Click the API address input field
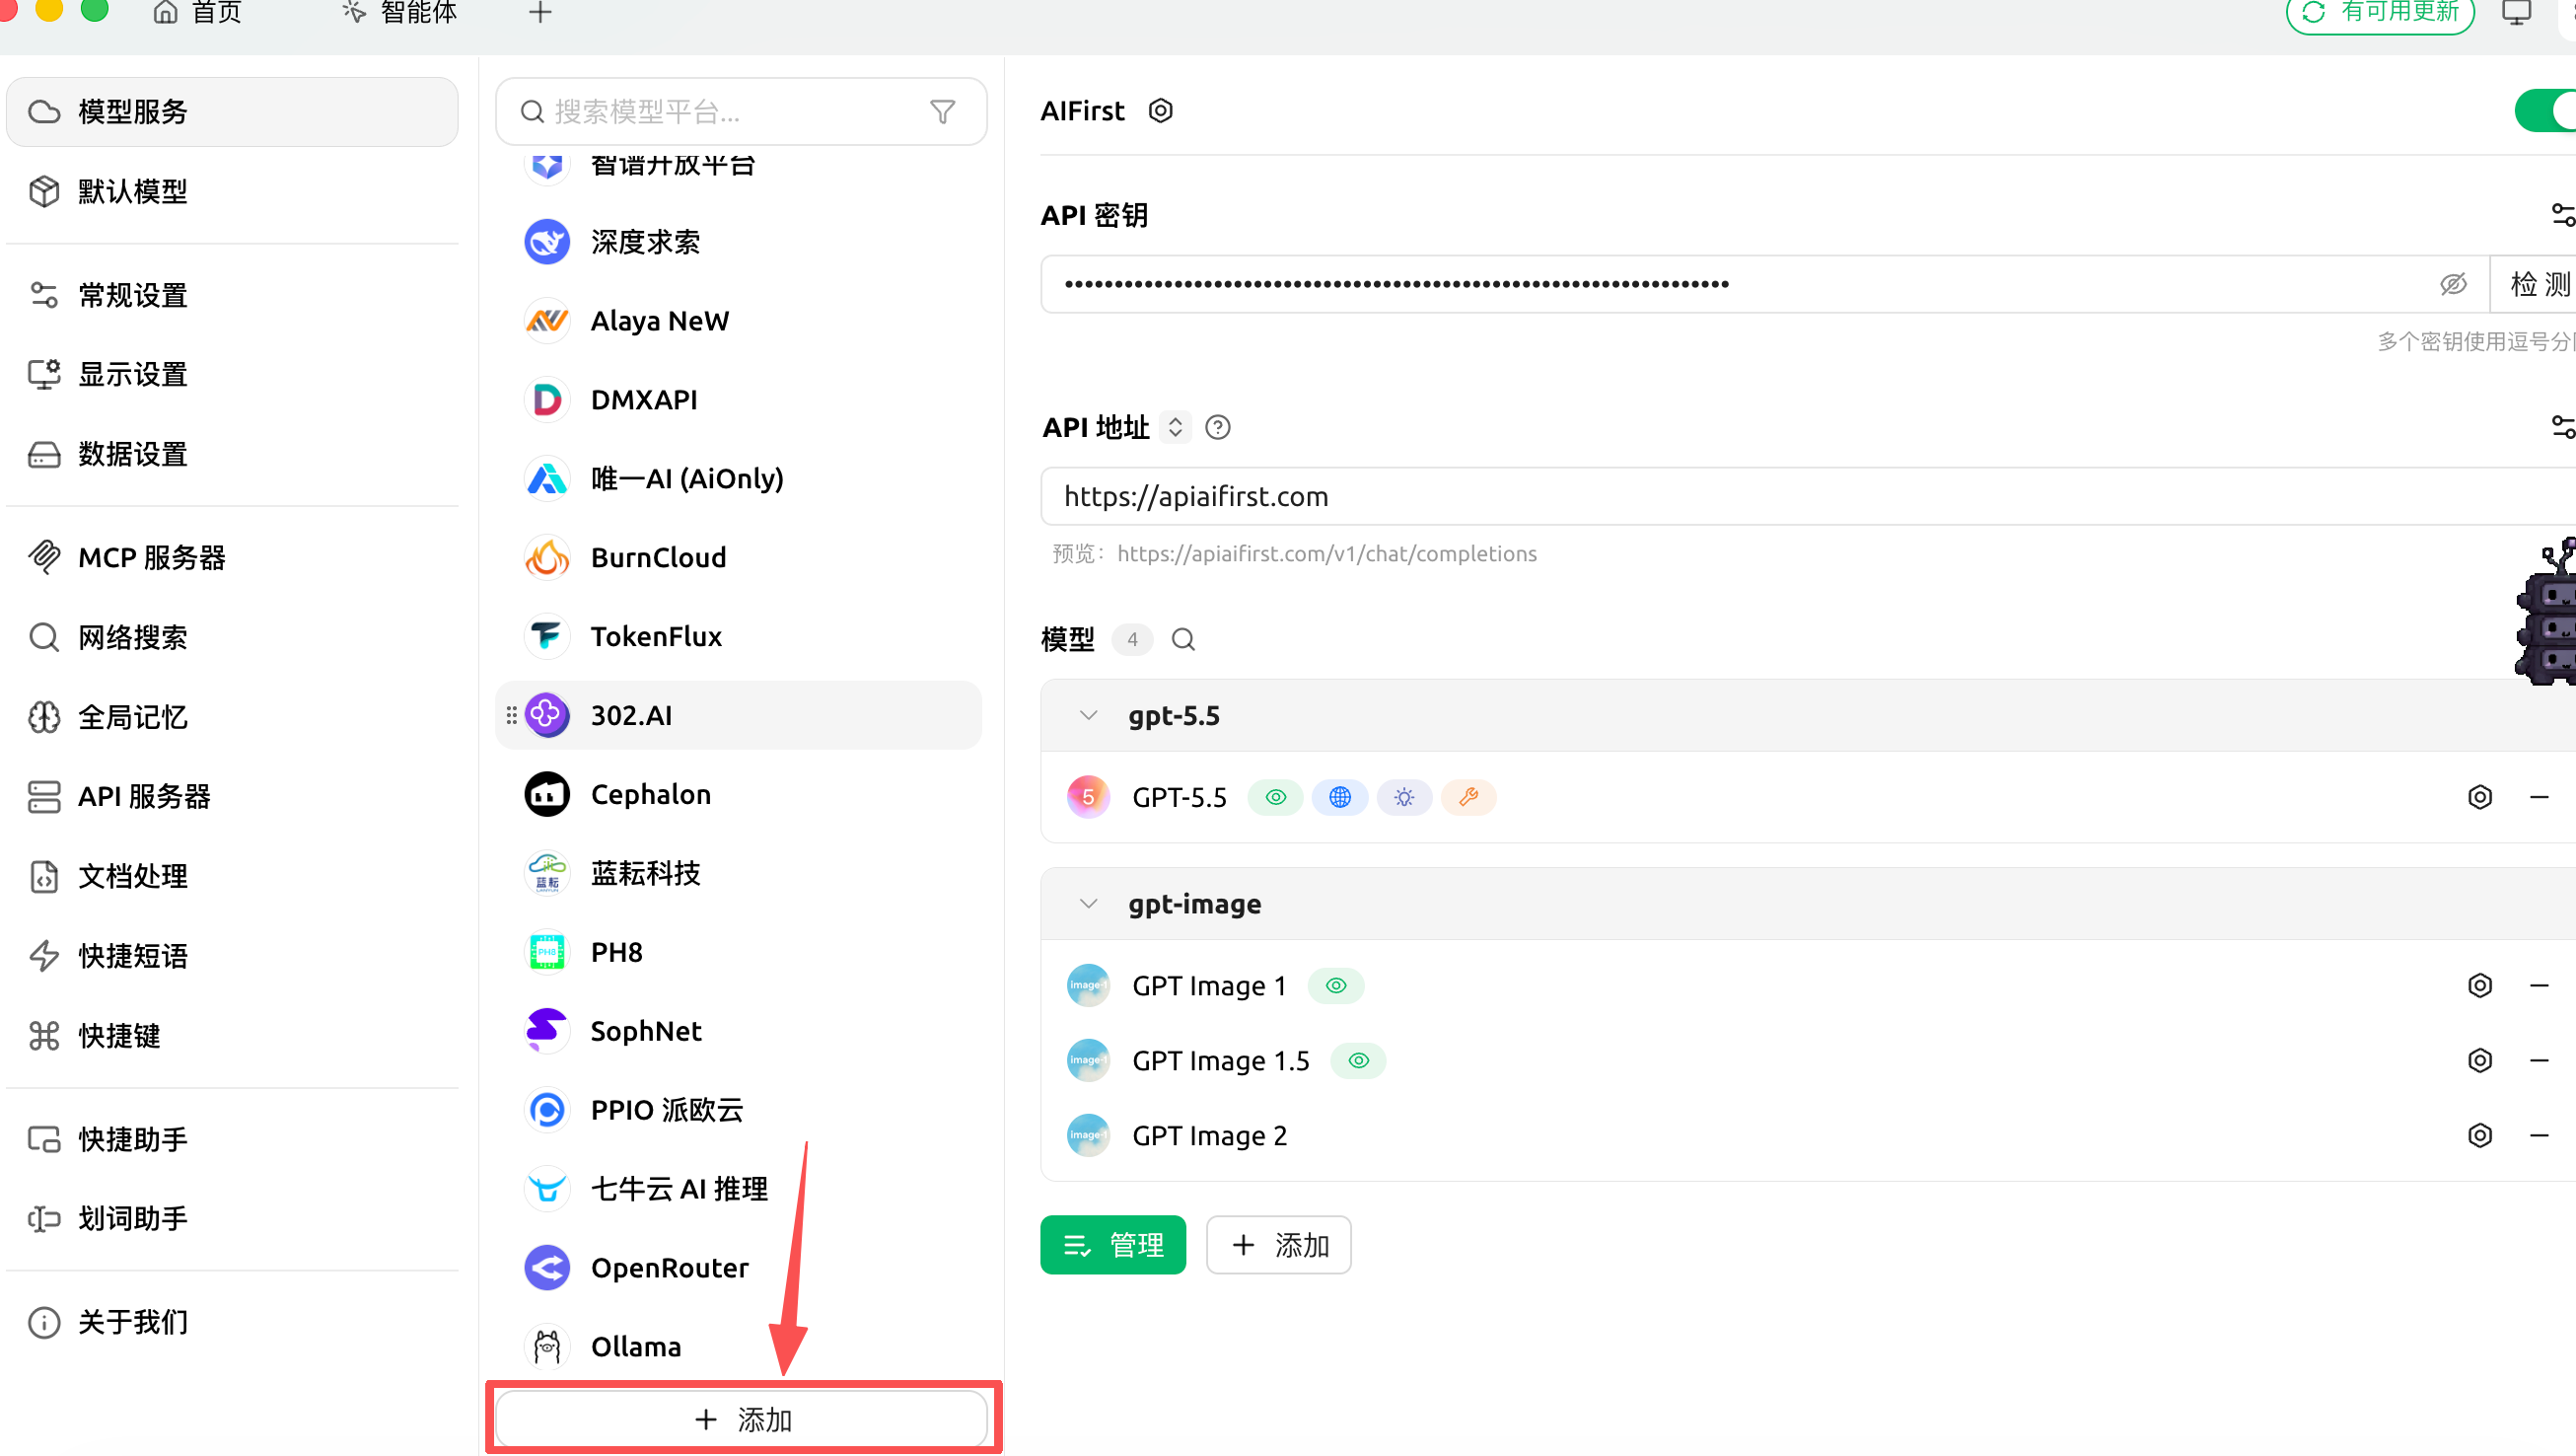This screenshot has width=2576, height=1456. 1808,497
